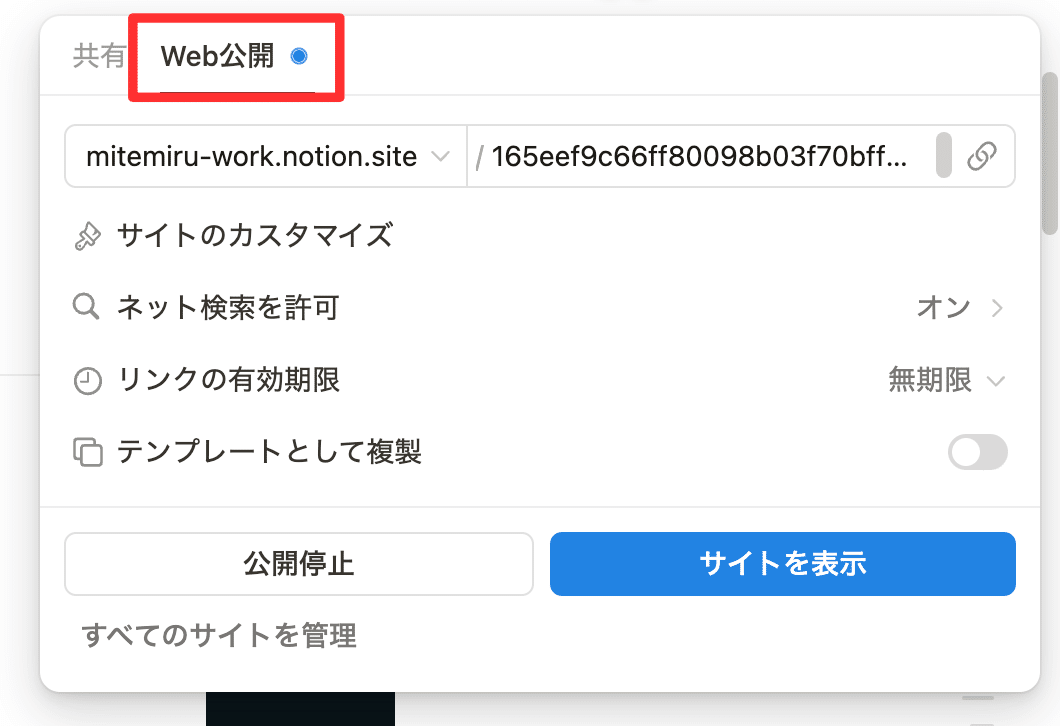The height and width of the screenshot is (726, 1060).
Task: Copy the site link with the chain icon
Action: (x=982, y=156)
